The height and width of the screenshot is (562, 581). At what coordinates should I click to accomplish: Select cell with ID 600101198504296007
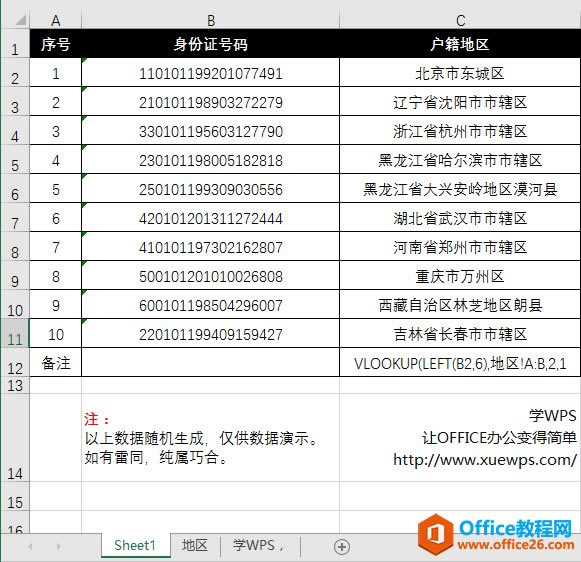point(210,305)
